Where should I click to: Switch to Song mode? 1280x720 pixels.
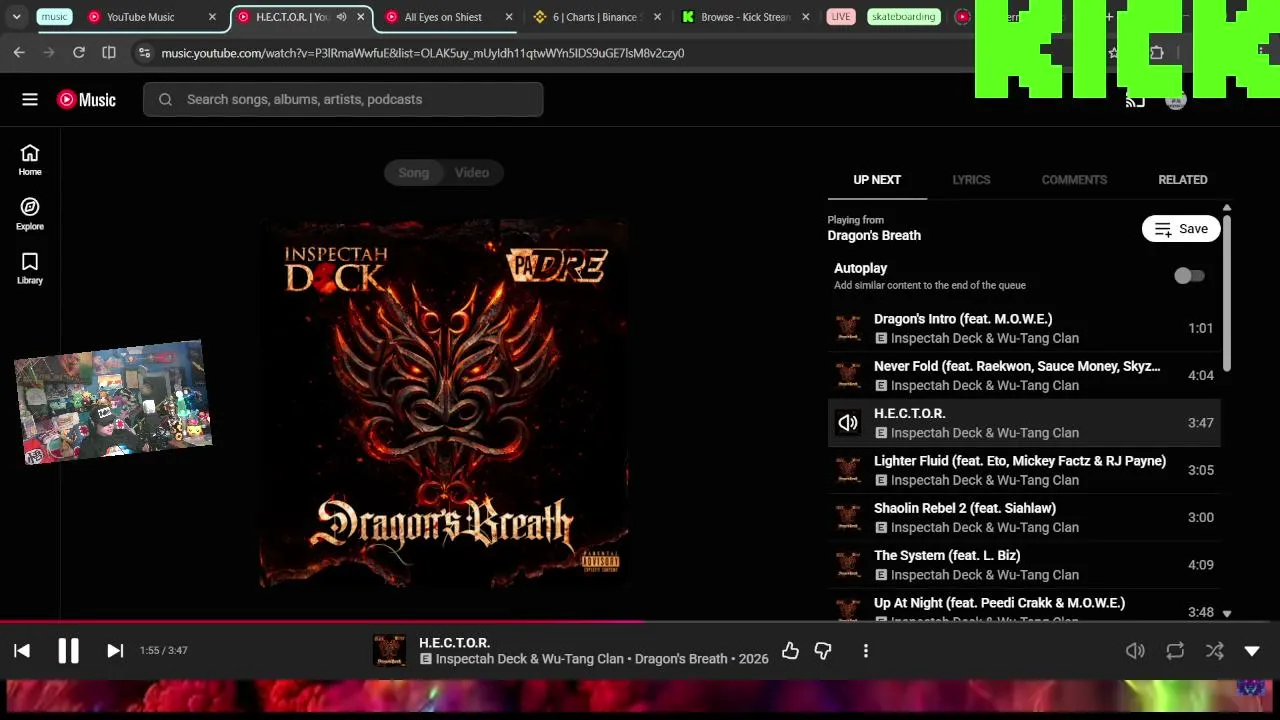pos(413,173)
